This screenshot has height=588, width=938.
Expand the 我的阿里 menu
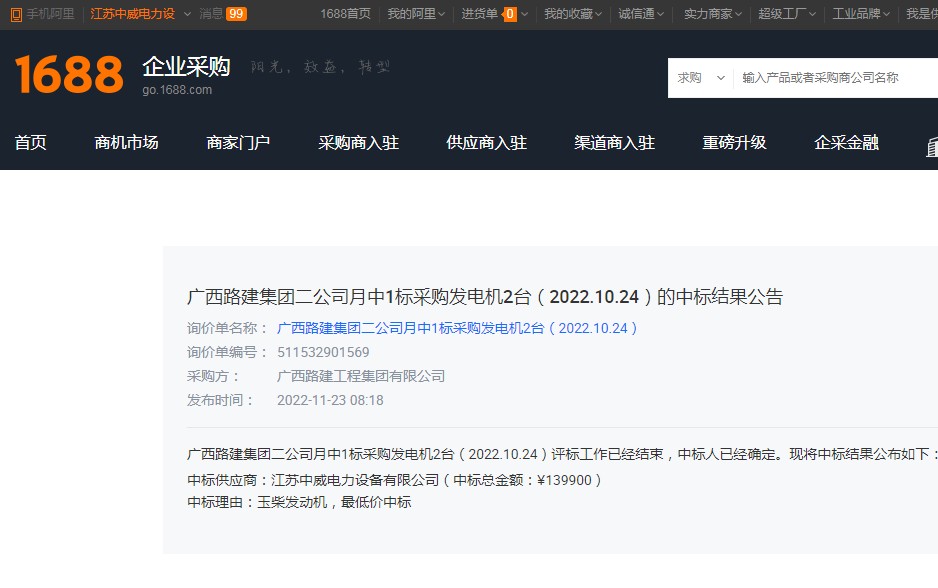point(416,14)
